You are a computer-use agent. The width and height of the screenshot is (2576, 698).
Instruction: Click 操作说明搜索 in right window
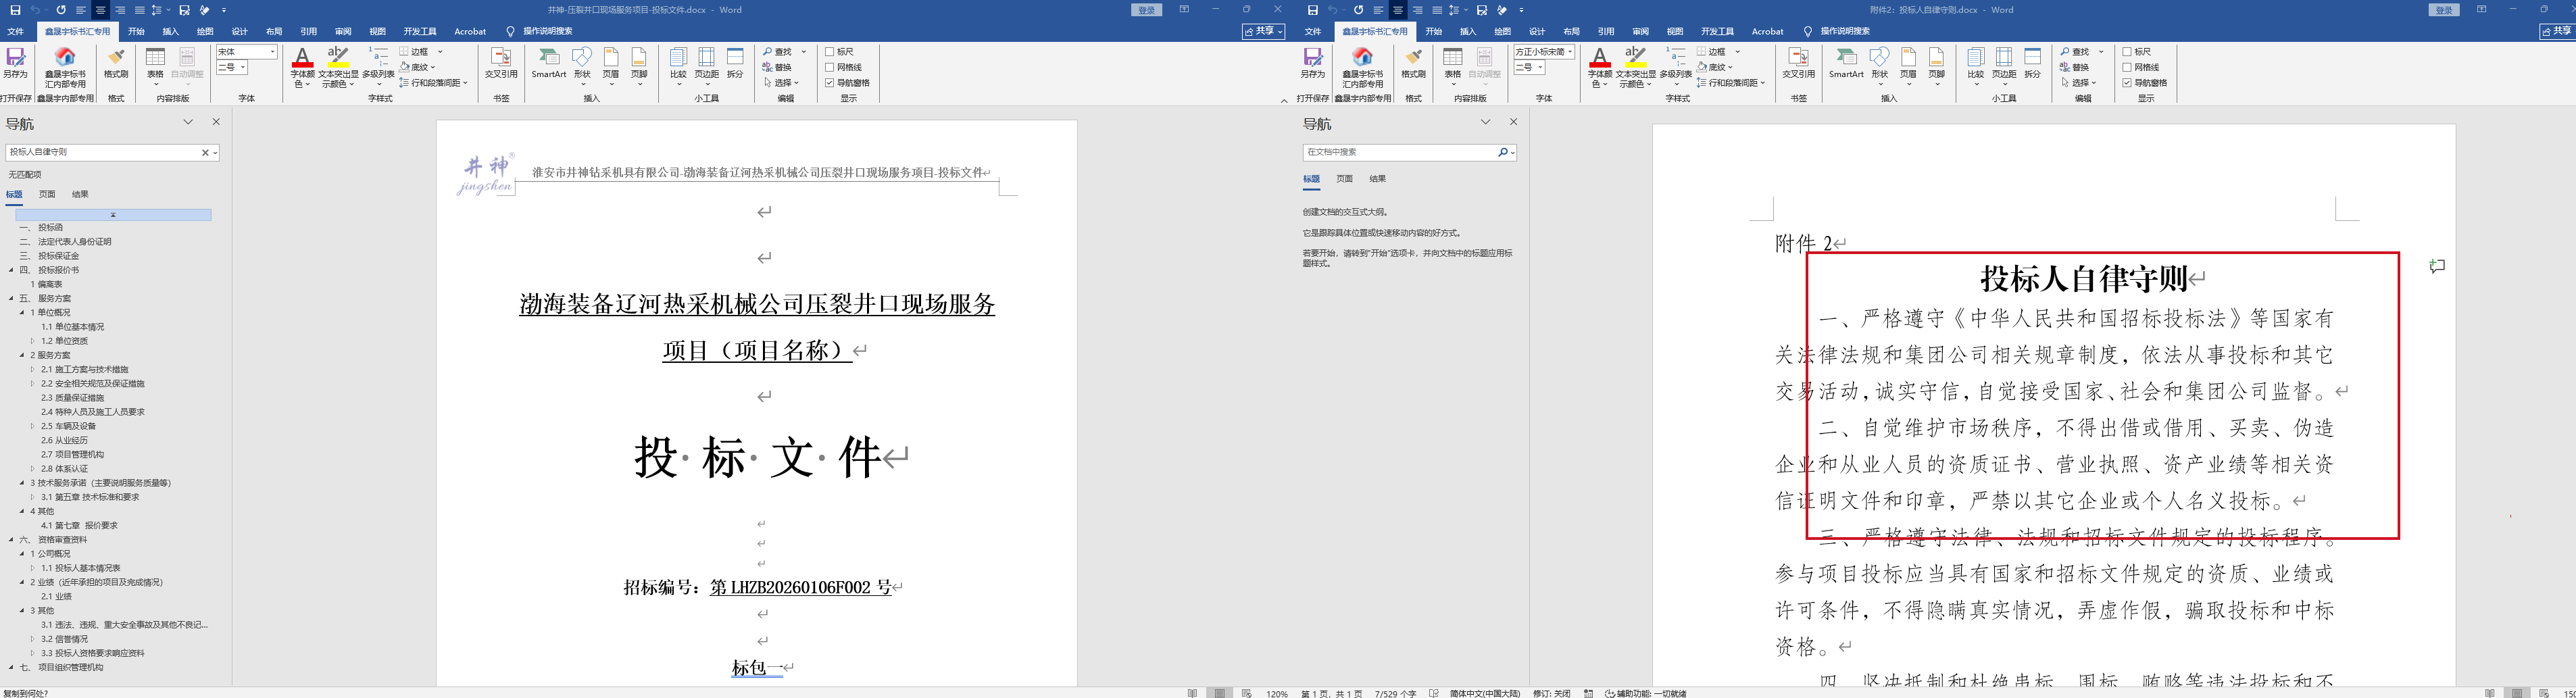point(1845,32)
